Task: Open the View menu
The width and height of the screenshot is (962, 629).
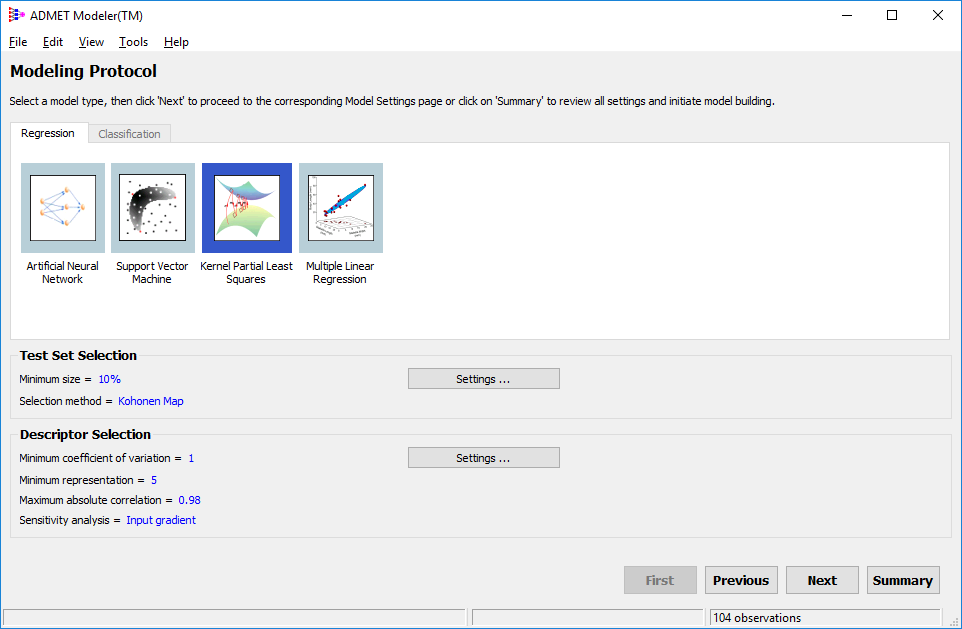Action: point(91,42)
